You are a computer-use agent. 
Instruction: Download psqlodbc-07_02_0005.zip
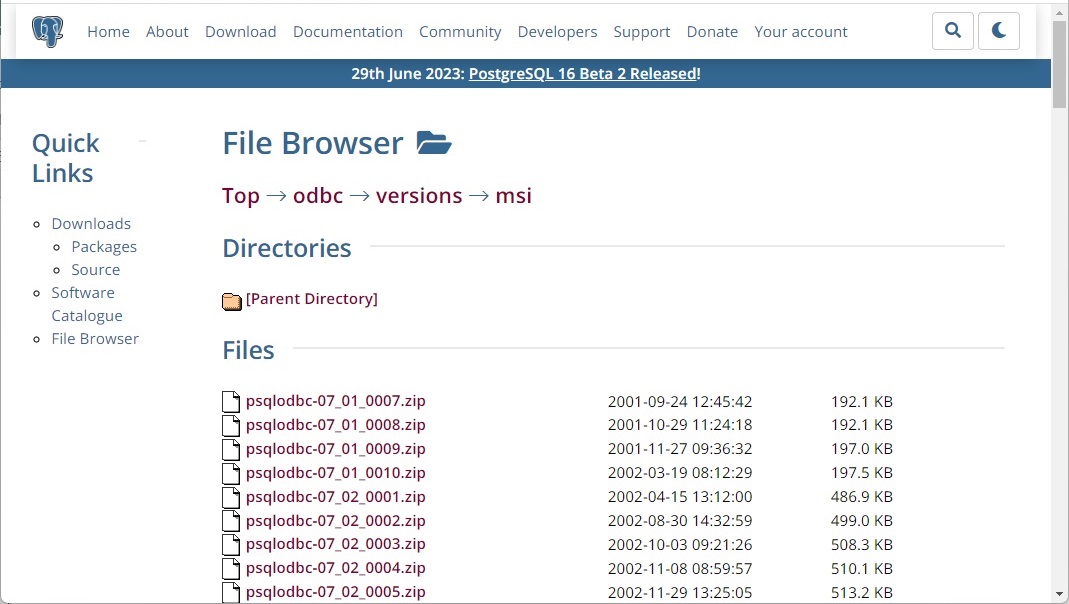(335, 592)
